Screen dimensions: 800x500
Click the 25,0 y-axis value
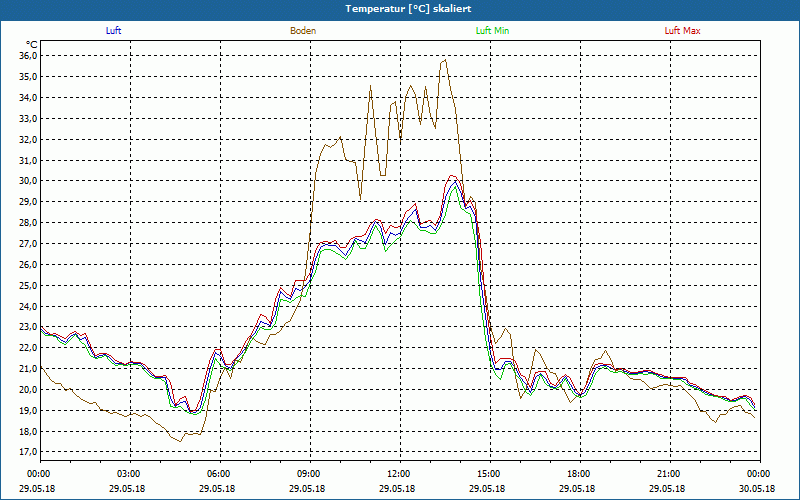point(28,285)
